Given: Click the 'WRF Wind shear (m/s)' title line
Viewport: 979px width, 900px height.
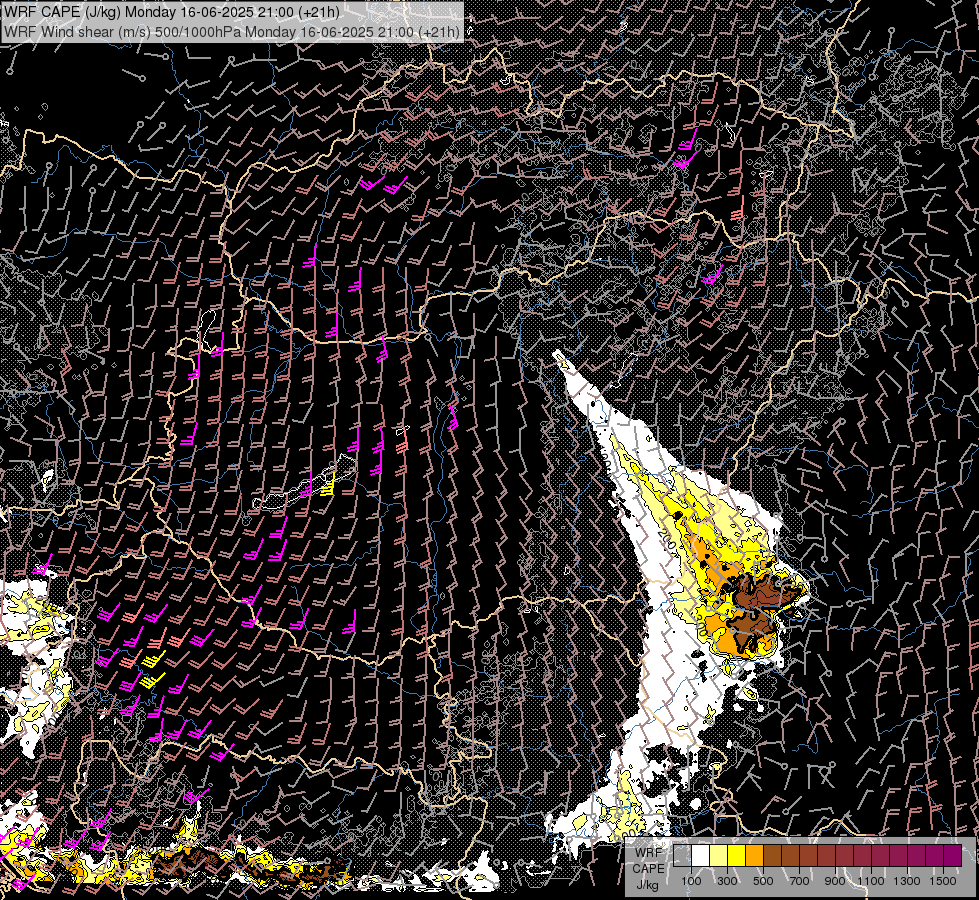Looking at the screenshot, I should tap(232, 31).
